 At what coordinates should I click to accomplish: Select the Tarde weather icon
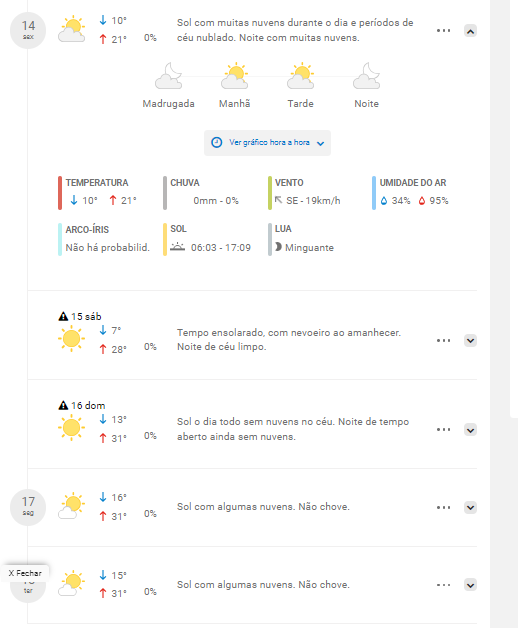pos(300,76)
